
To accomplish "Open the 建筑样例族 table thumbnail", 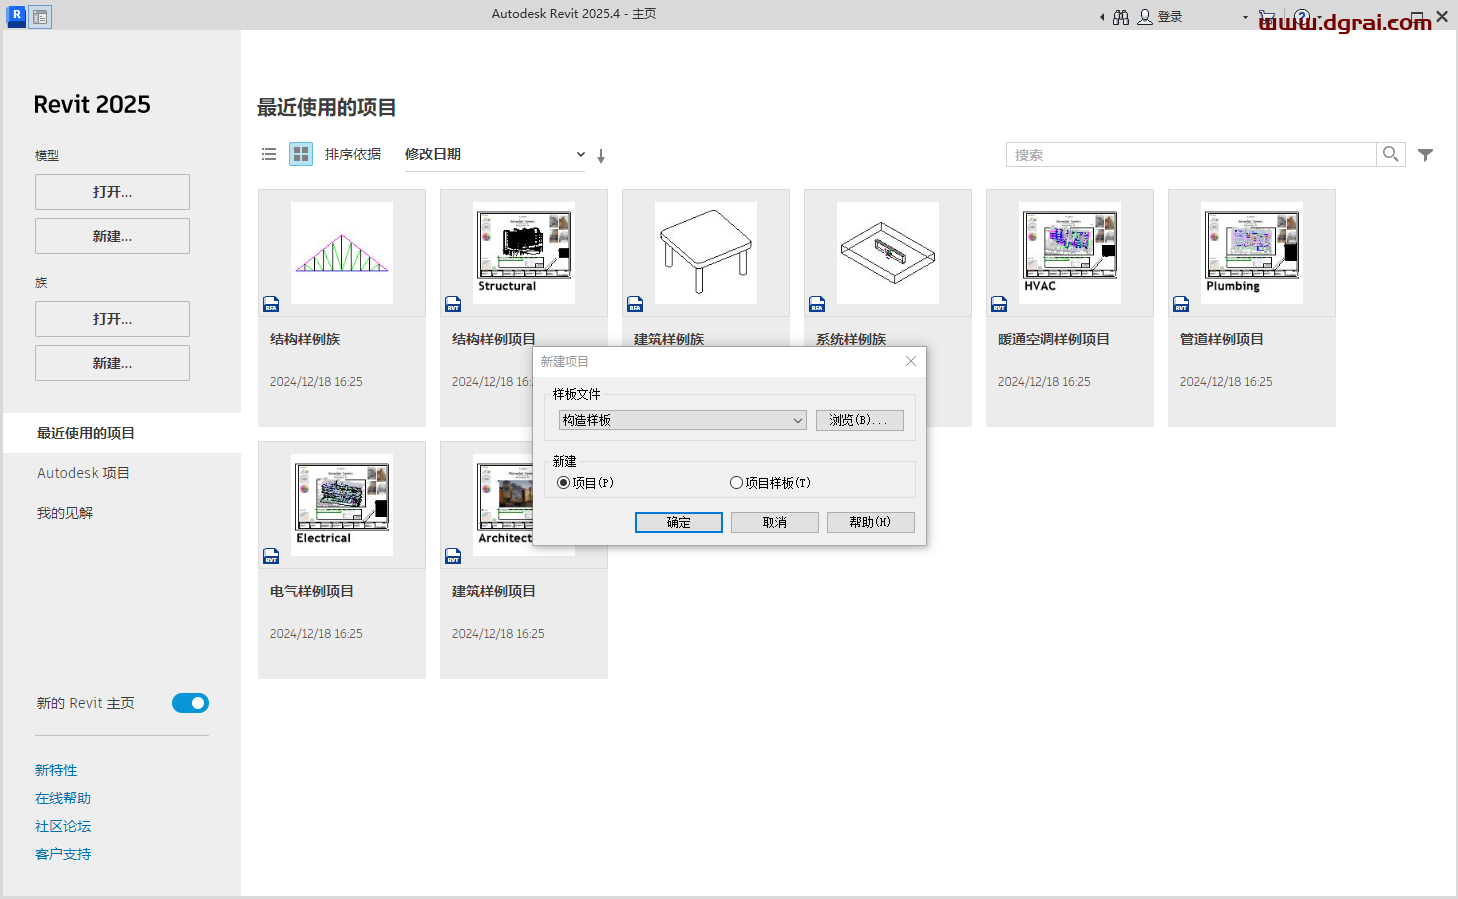I will pos(706,253).
